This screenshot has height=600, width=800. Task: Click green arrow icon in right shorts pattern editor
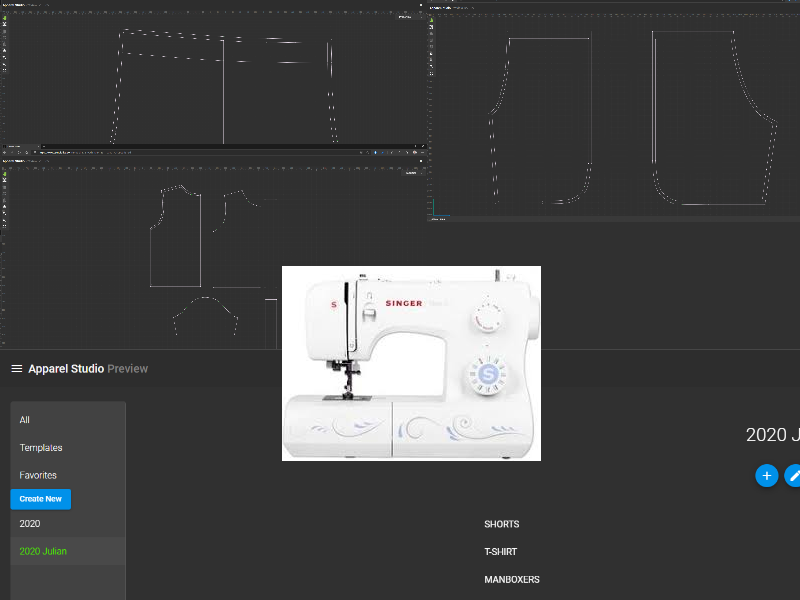click(x=431, y=20)
